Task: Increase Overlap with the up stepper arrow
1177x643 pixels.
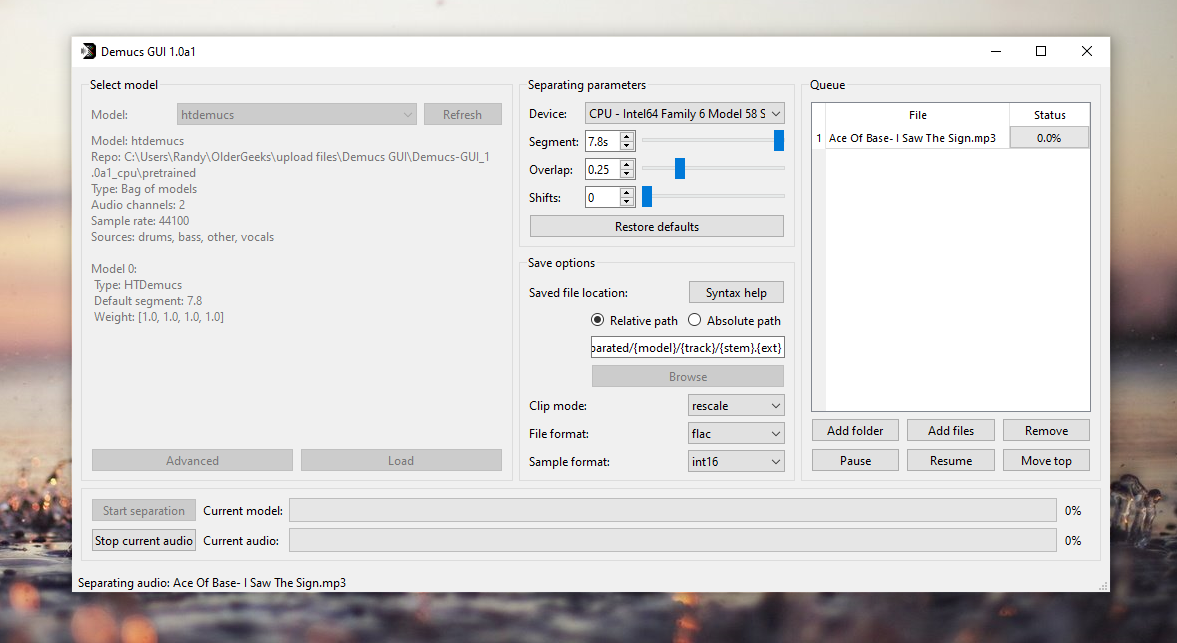Action: 628,164
